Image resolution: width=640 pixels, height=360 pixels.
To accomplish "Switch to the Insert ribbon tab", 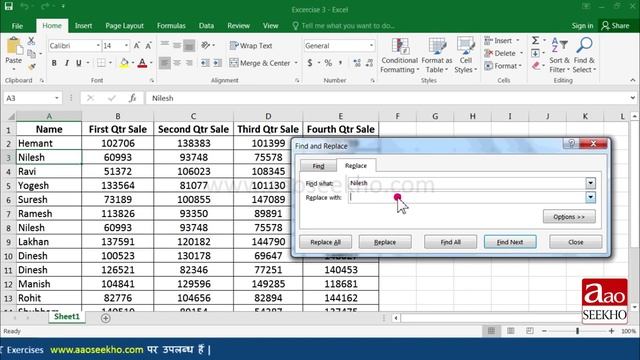I will [x=83, y=26].
